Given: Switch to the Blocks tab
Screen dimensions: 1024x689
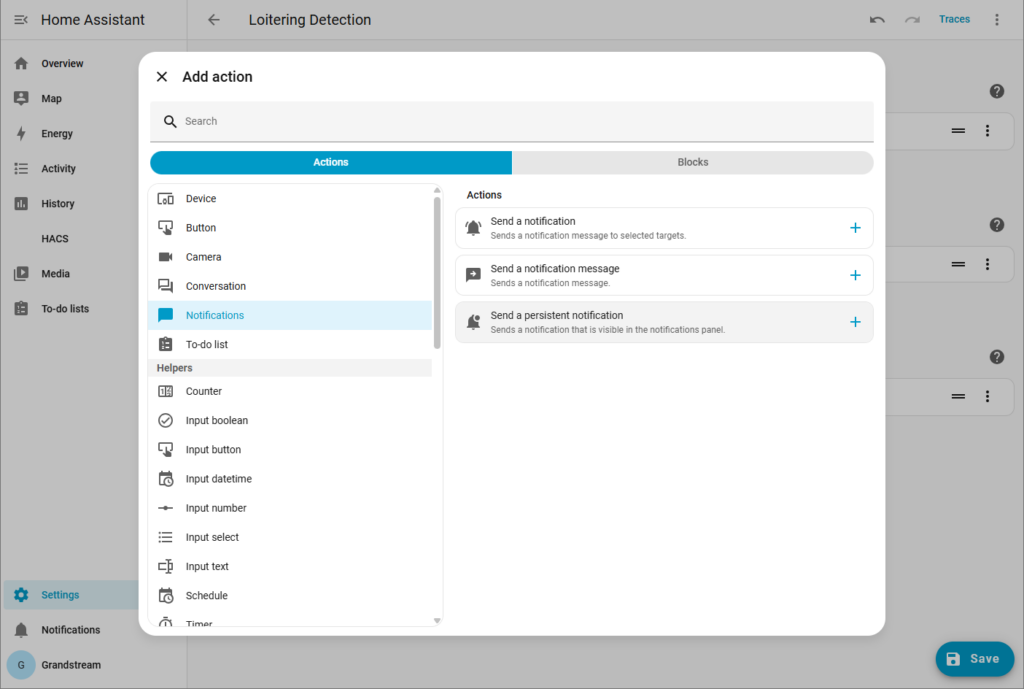Looking at the screenshot, I should pyautogui.click(x=692, y=162).
